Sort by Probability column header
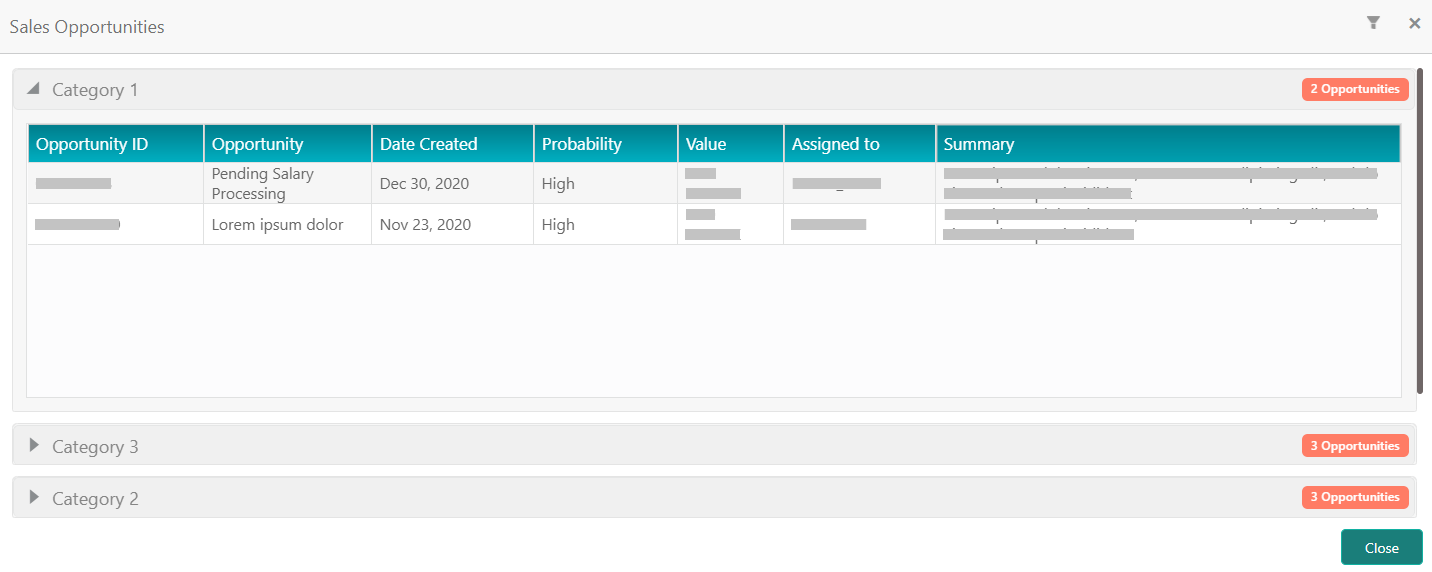 606,144
